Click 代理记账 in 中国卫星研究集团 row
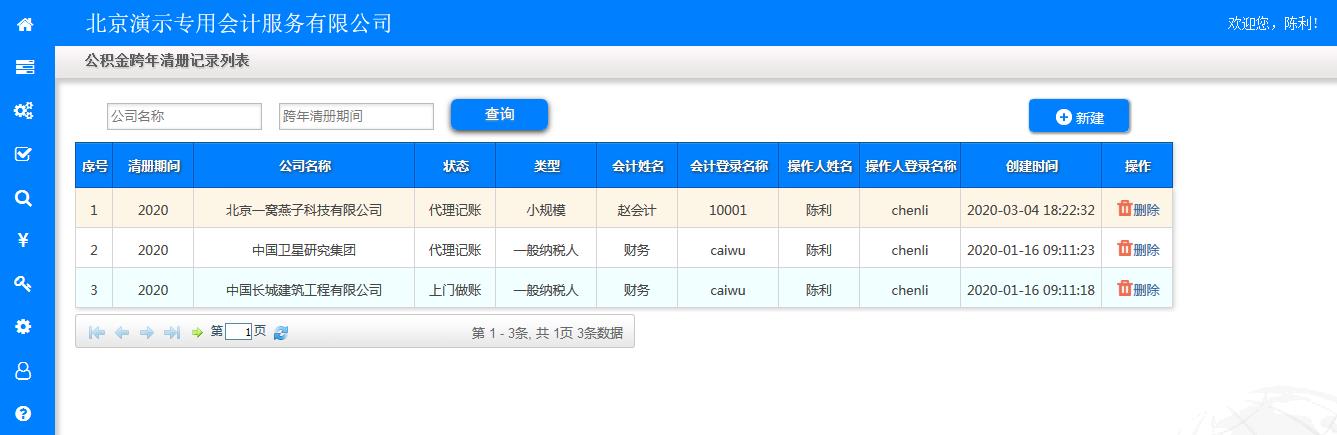Screen dimensions: 1337x435 [455, 250]
